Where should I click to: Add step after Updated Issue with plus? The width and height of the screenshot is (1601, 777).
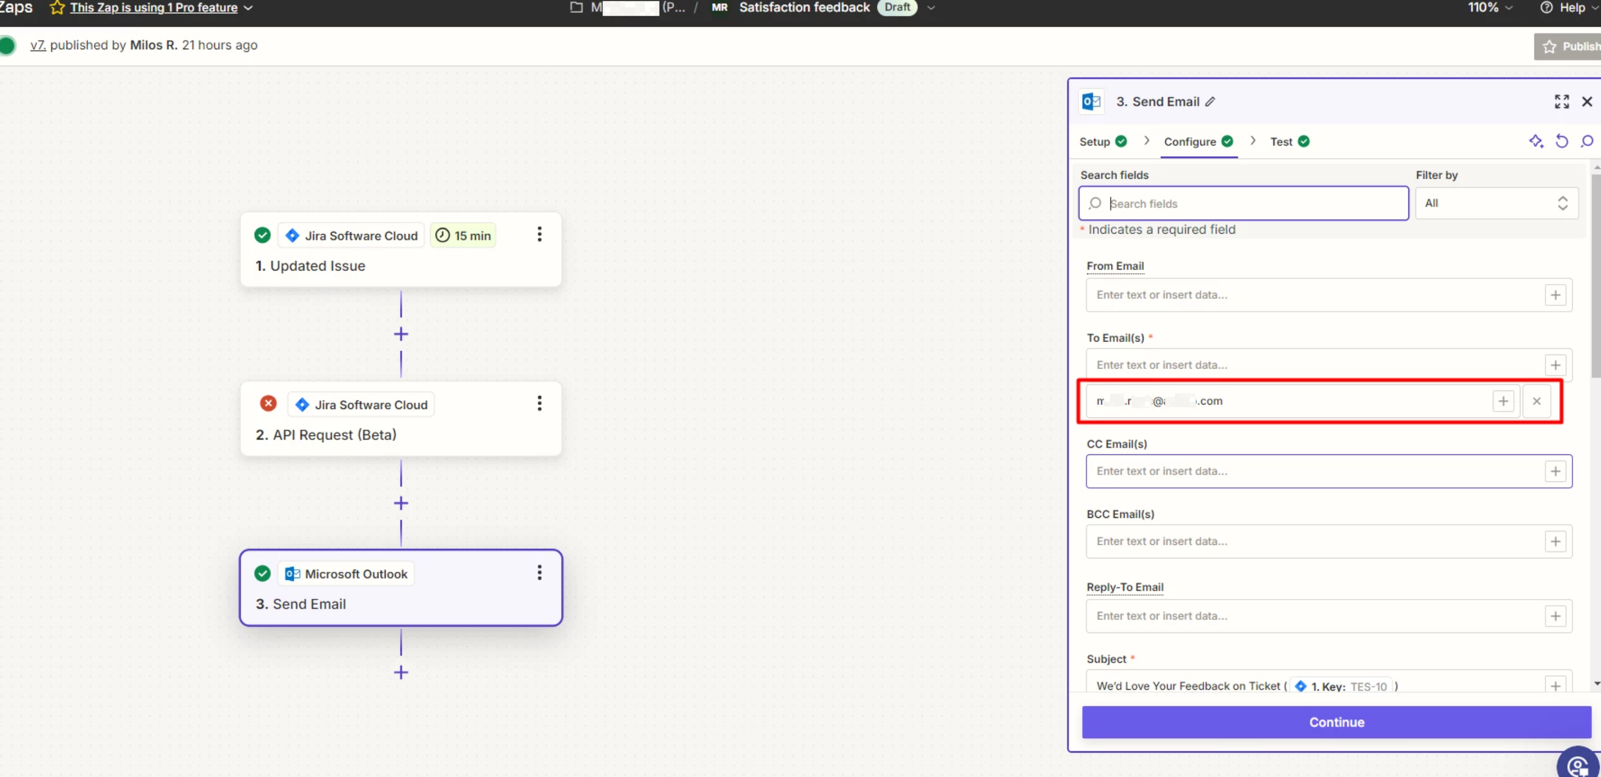click(x=401, y=334)
